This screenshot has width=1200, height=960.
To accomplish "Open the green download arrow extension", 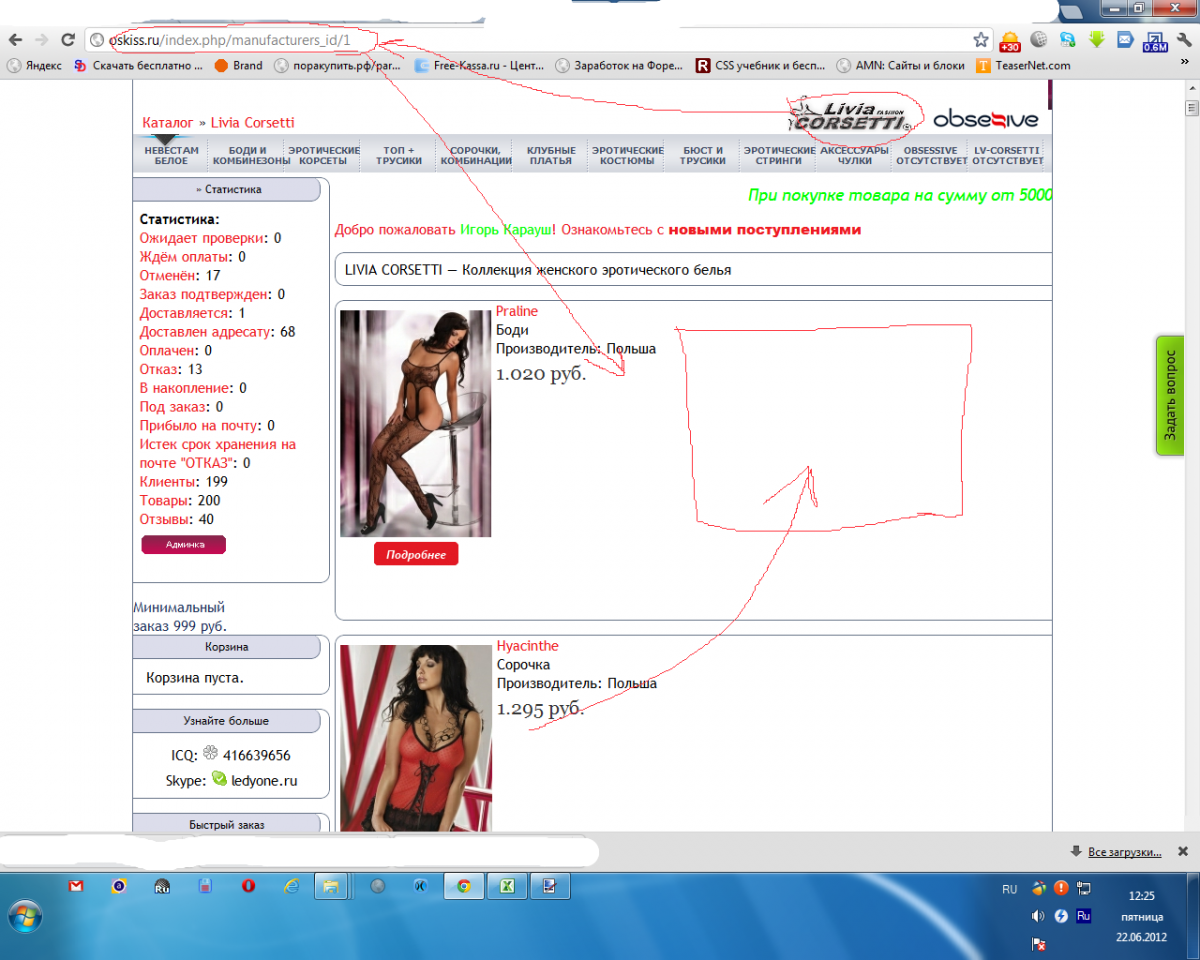I will 1097,40.
